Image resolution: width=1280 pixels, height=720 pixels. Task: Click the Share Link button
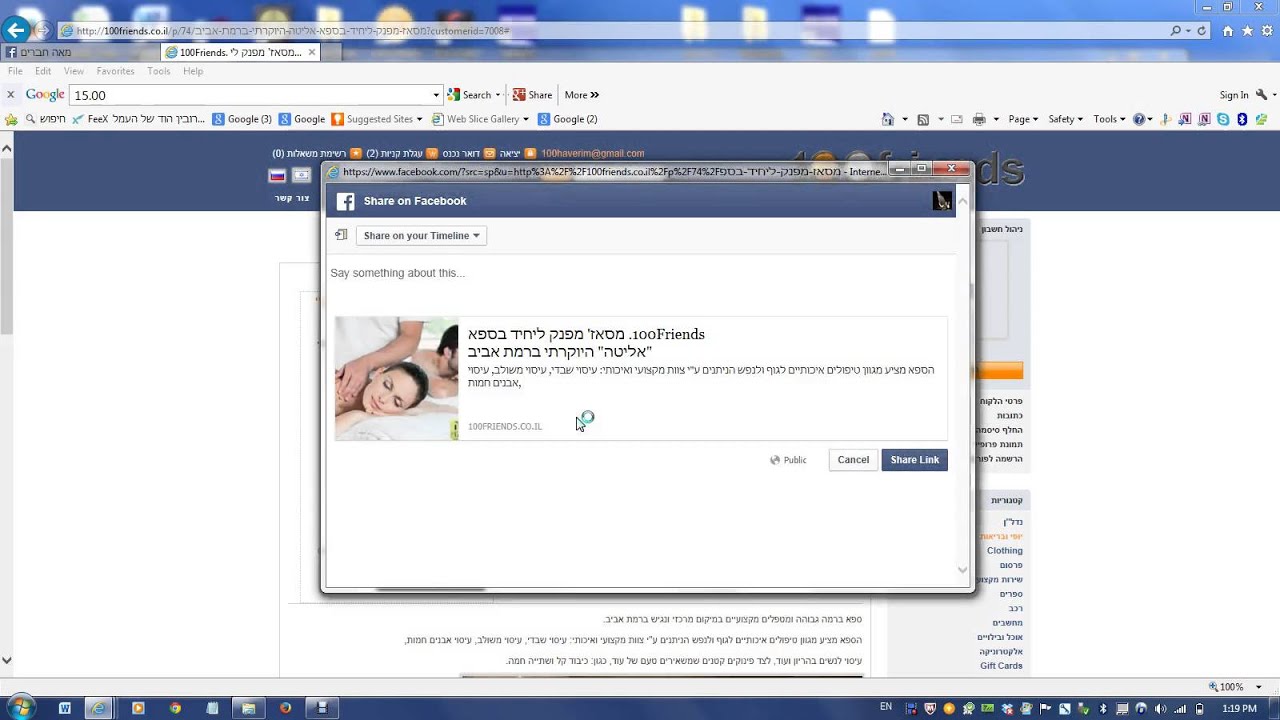[x=914, y=460]
